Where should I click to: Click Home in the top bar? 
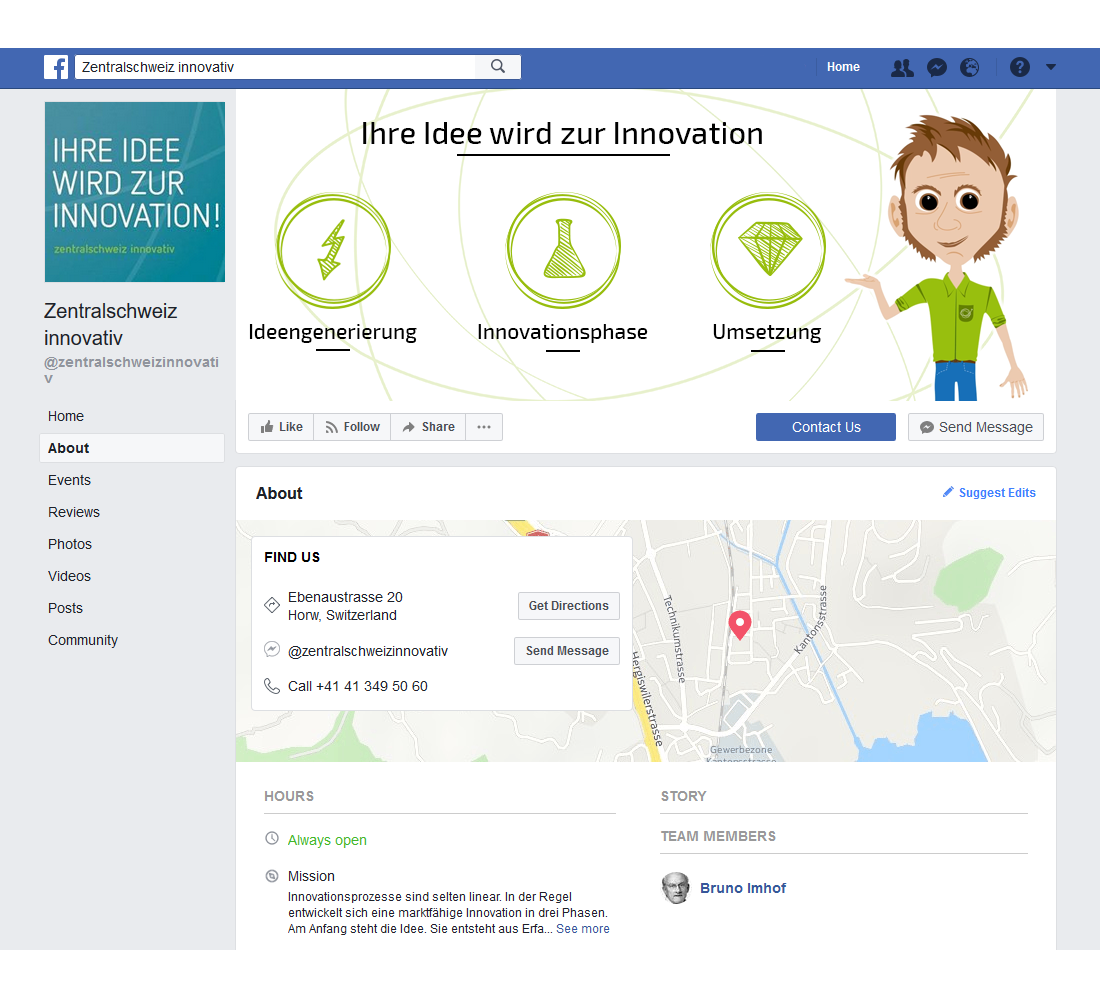tap(843, 67)
